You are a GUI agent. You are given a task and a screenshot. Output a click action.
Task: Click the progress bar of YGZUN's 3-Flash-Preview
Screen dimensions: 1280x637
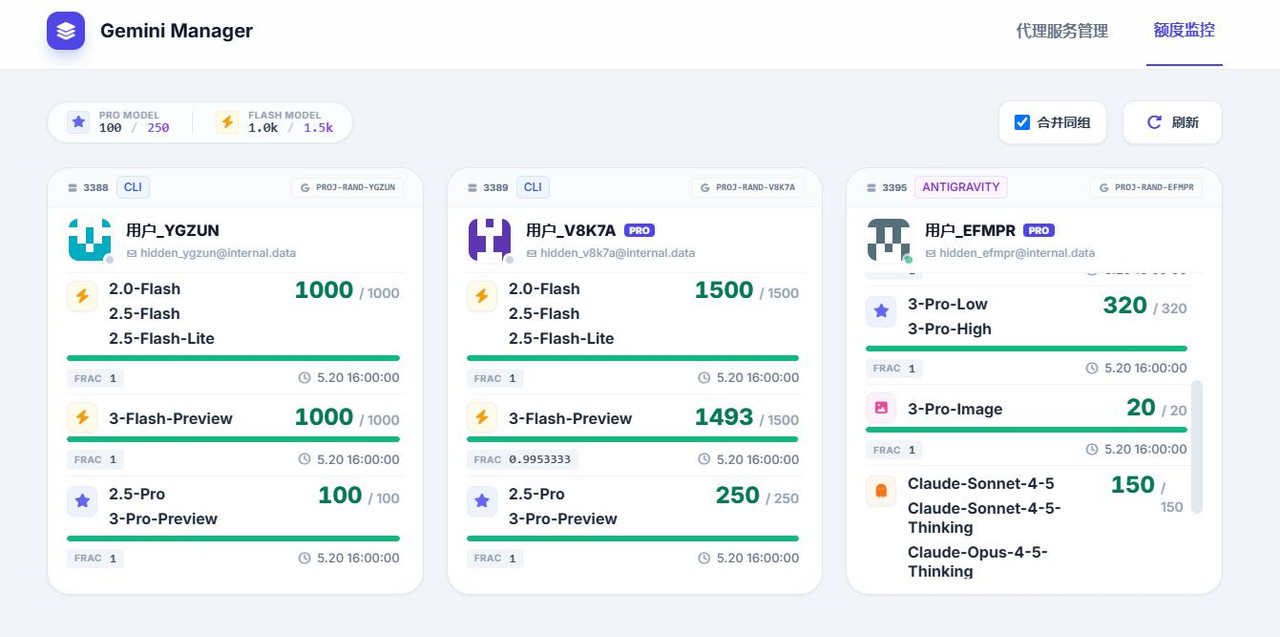point(233,439)
